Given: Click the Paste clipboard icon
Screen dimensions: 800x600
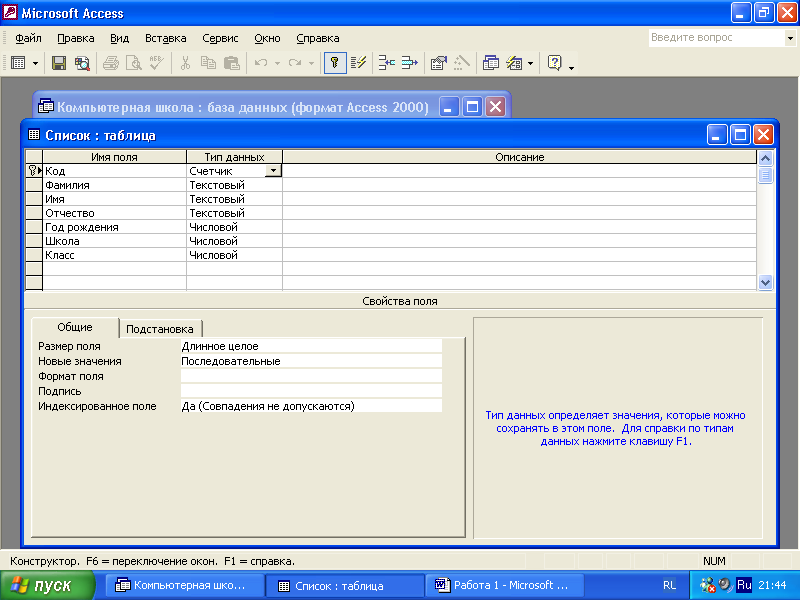Looking at the screenshot, I should click(x=232, y=63).
